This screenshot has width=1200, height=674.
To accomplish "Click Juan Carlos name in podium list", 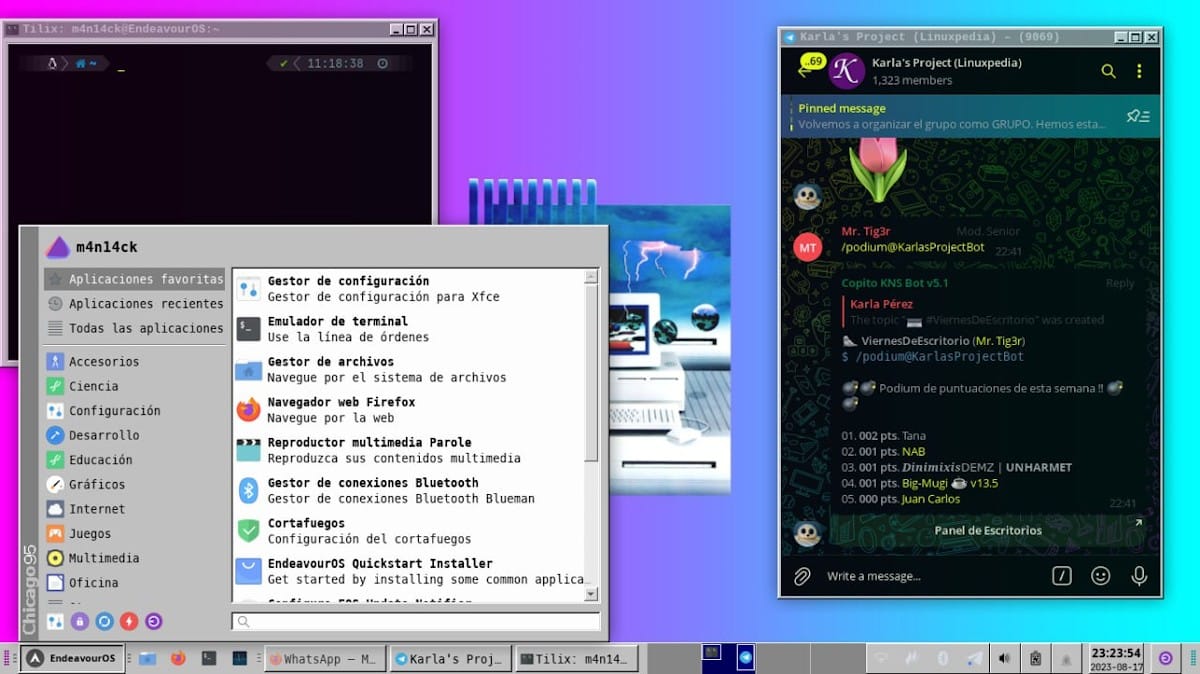I will point(930,499).
